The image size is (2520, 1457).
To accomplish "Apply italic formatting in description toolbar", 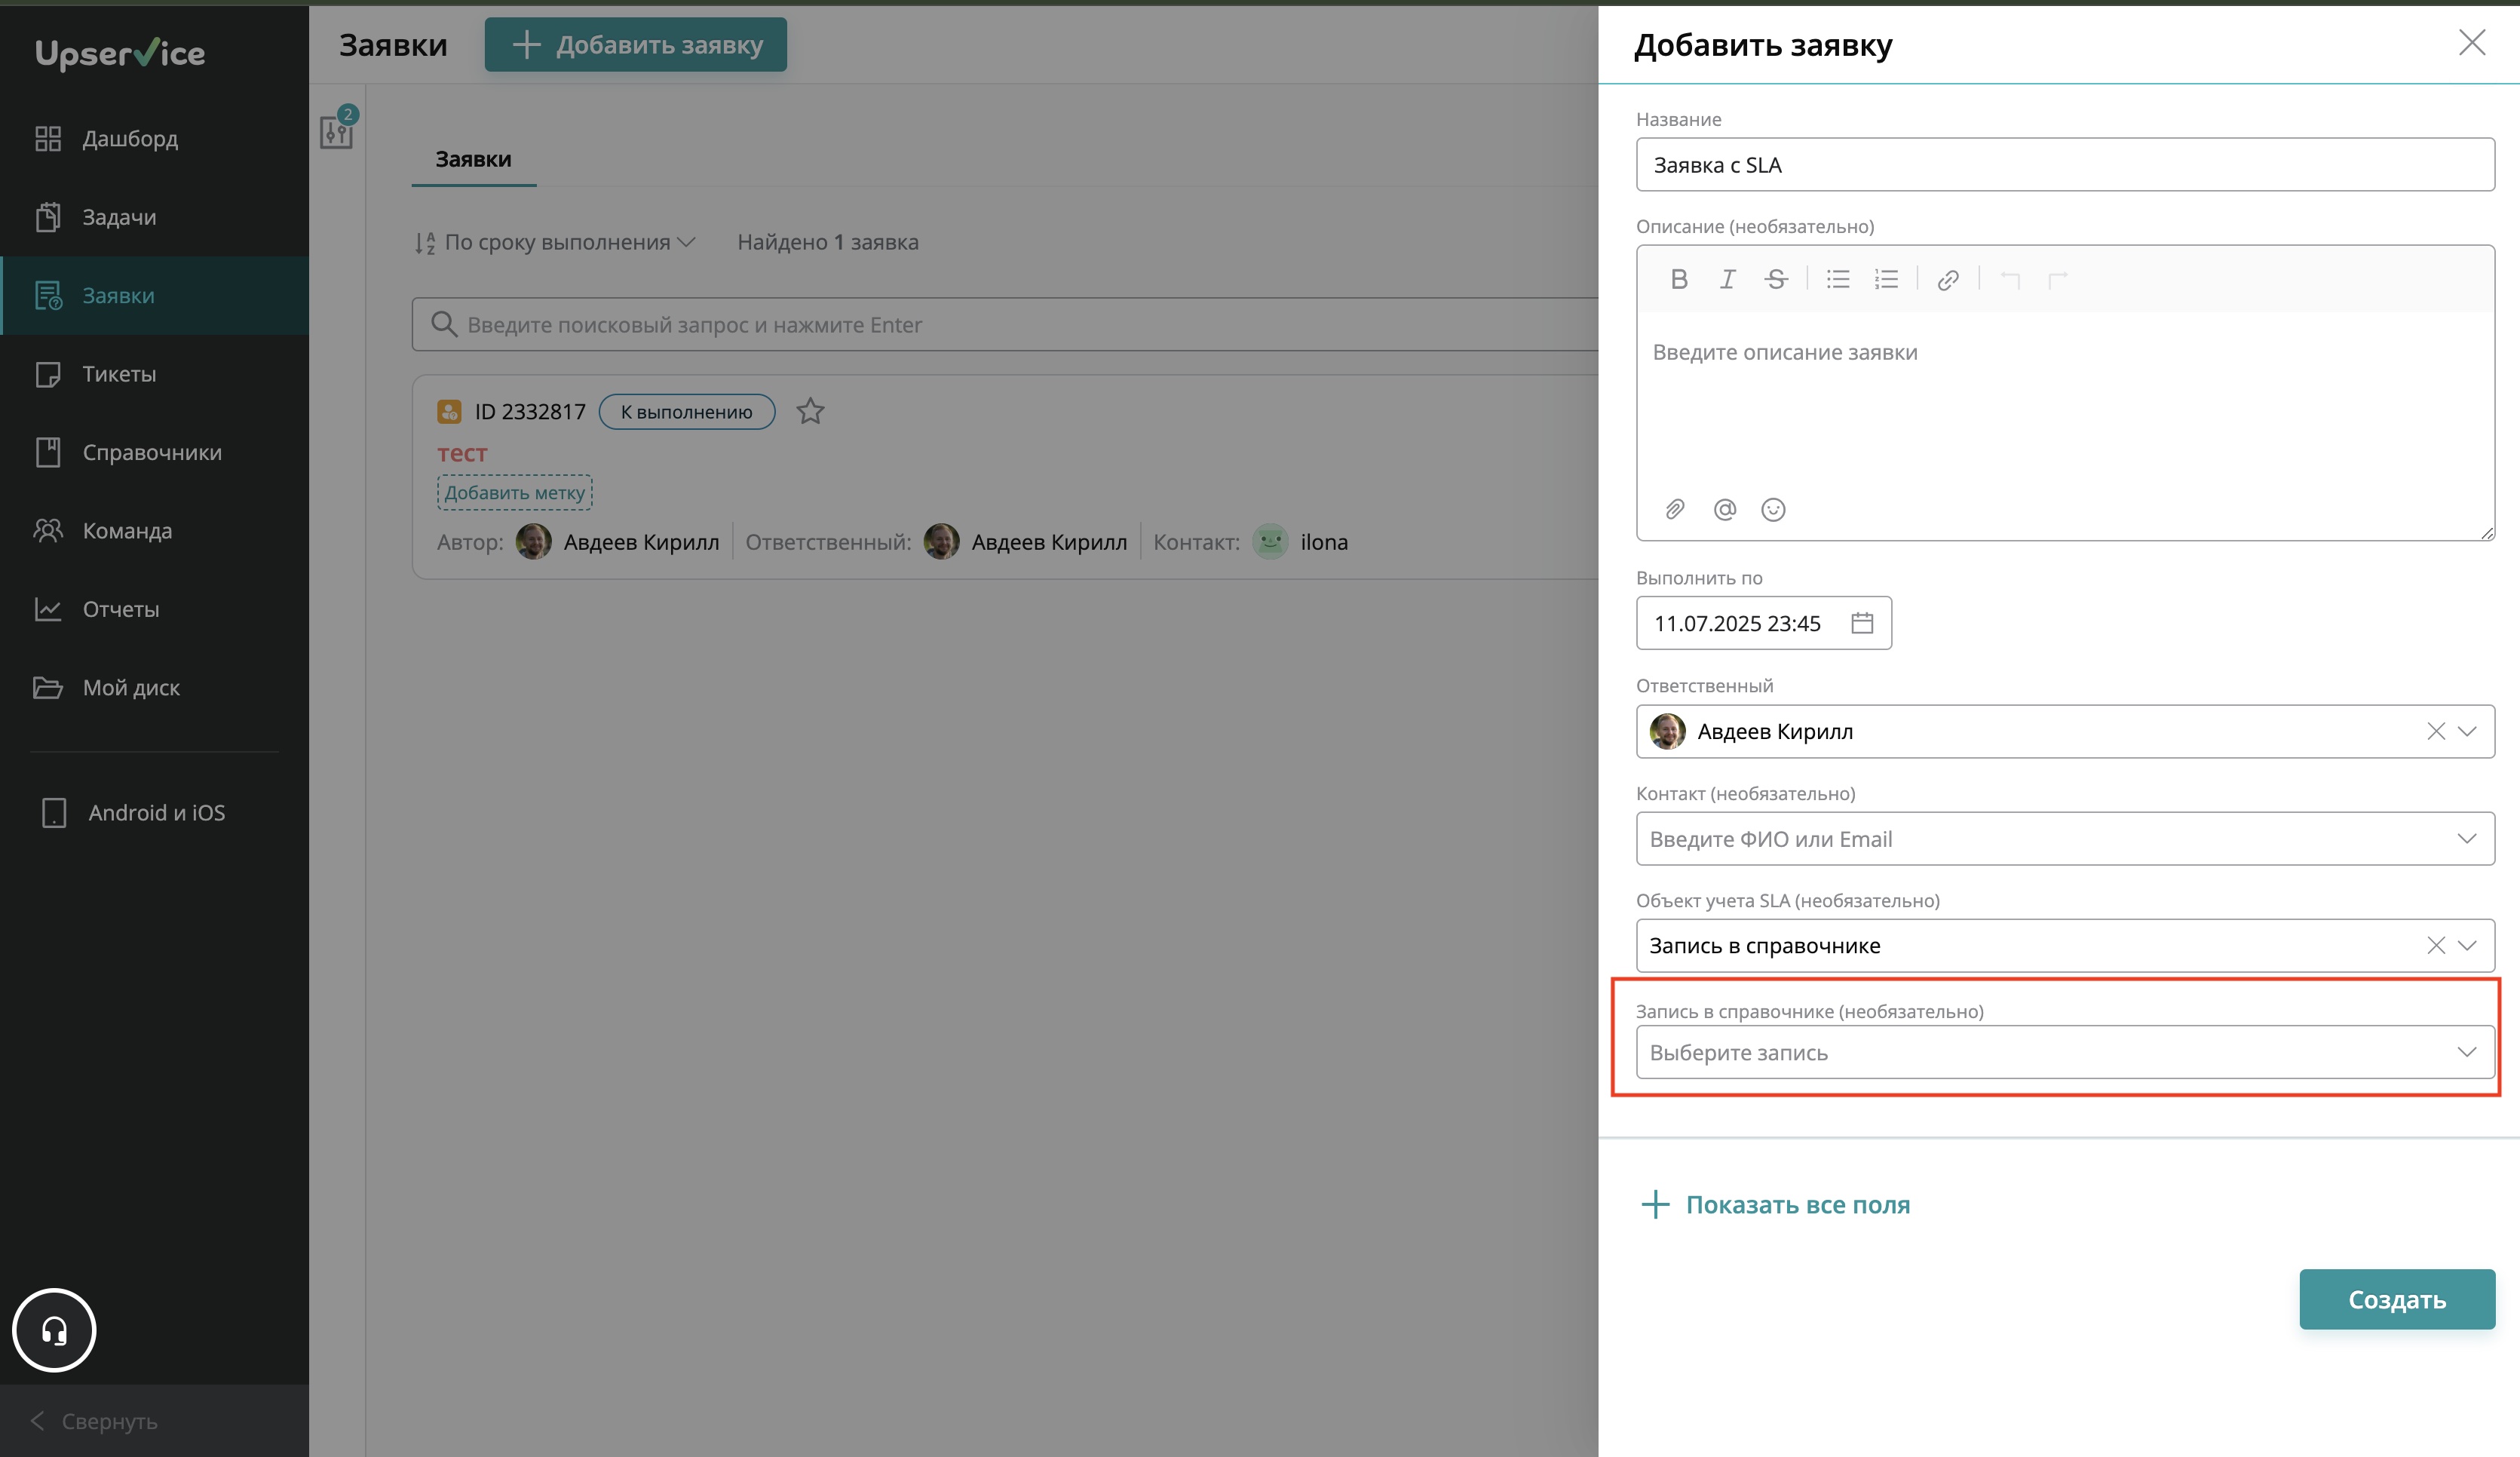I will click(1727, 279).
